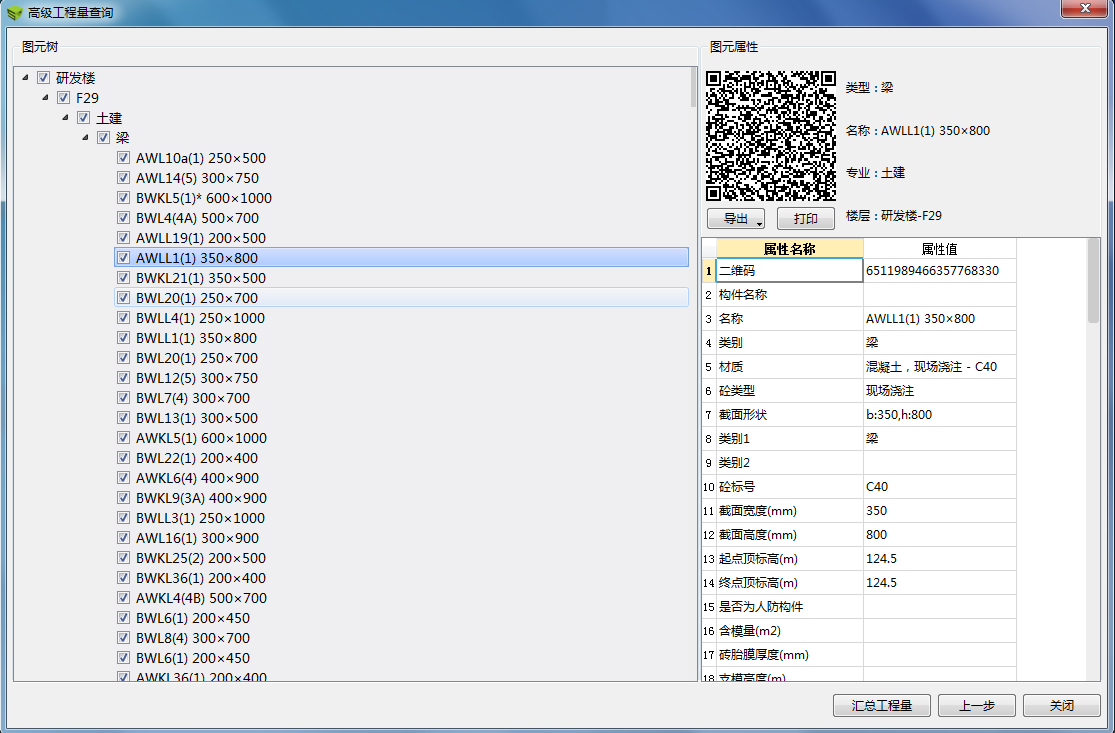This screenshot has height=733, width=1115.
Task: Uncheck the 研发楼 root checkbox
Action: point(43,77)
